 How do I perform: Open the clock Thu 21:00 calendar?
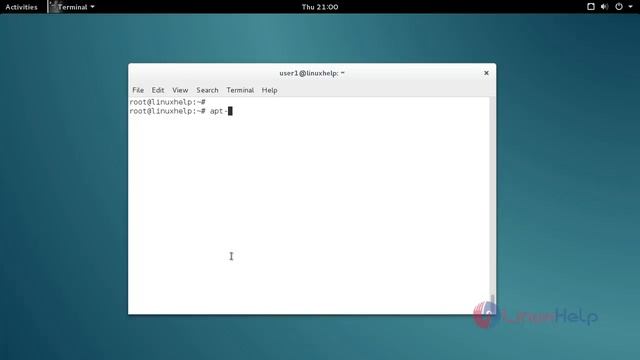pos(320,7)
